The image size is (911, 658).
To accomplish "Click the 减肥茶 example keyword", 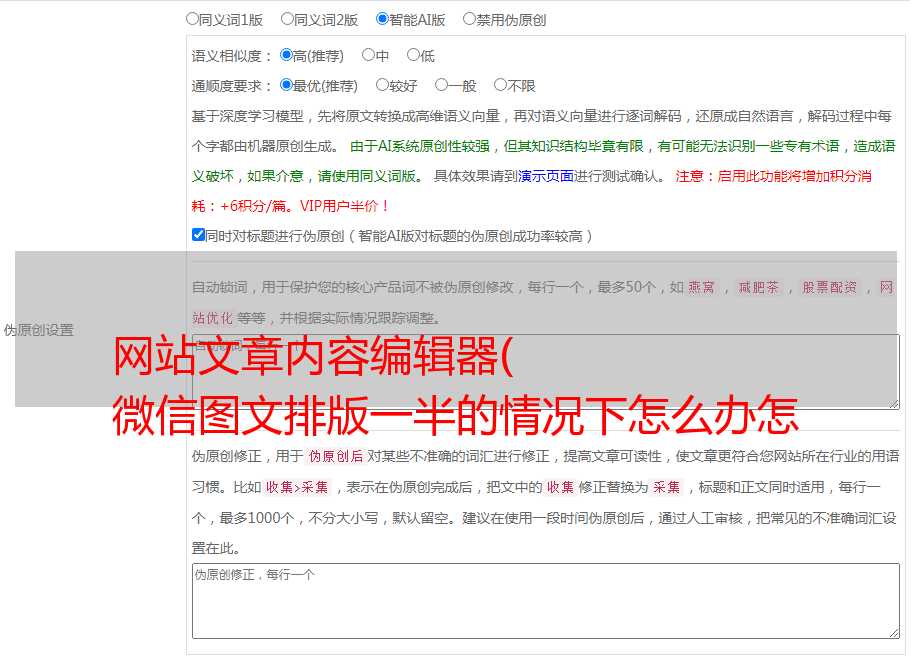I will click(759, 287).
